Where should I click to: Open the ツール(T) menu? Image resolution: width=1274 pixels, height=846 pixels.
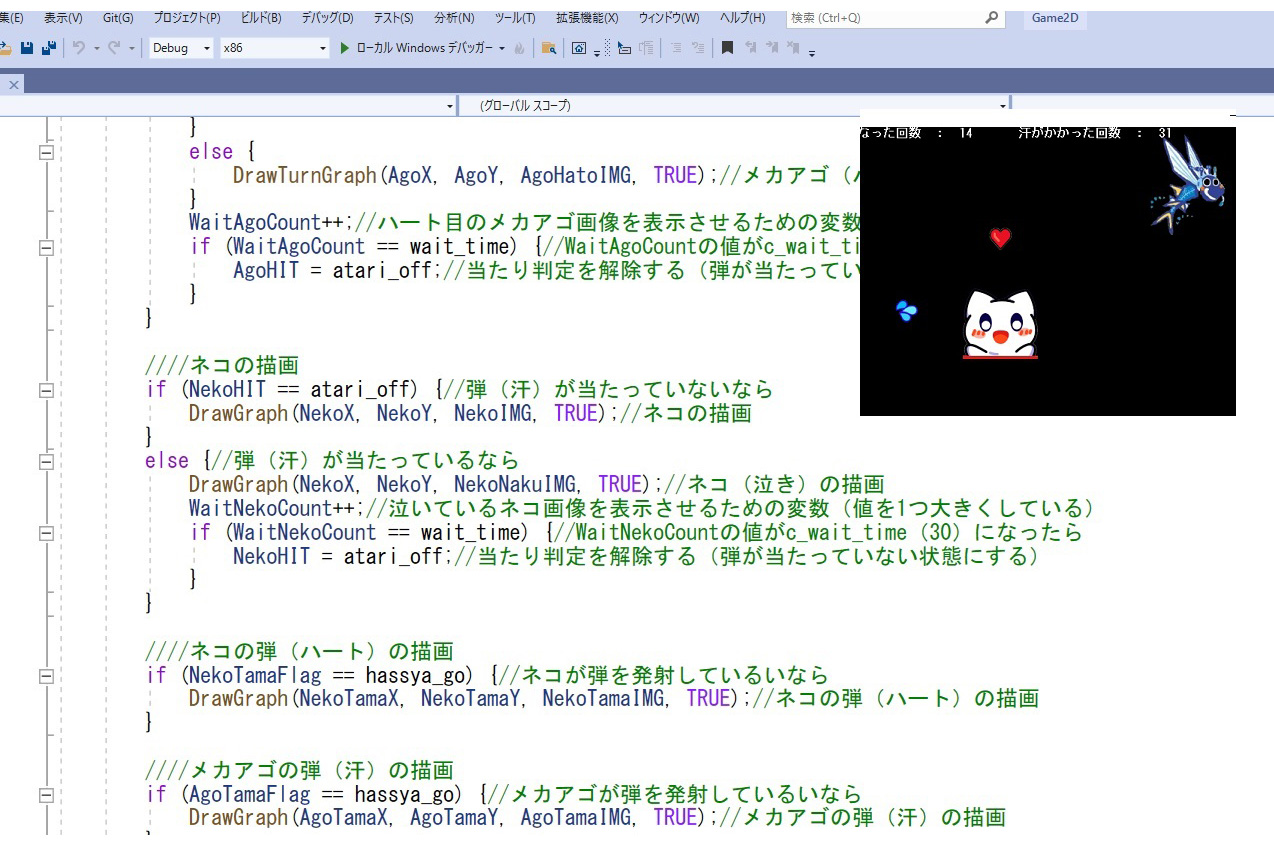tap(515, 18)
